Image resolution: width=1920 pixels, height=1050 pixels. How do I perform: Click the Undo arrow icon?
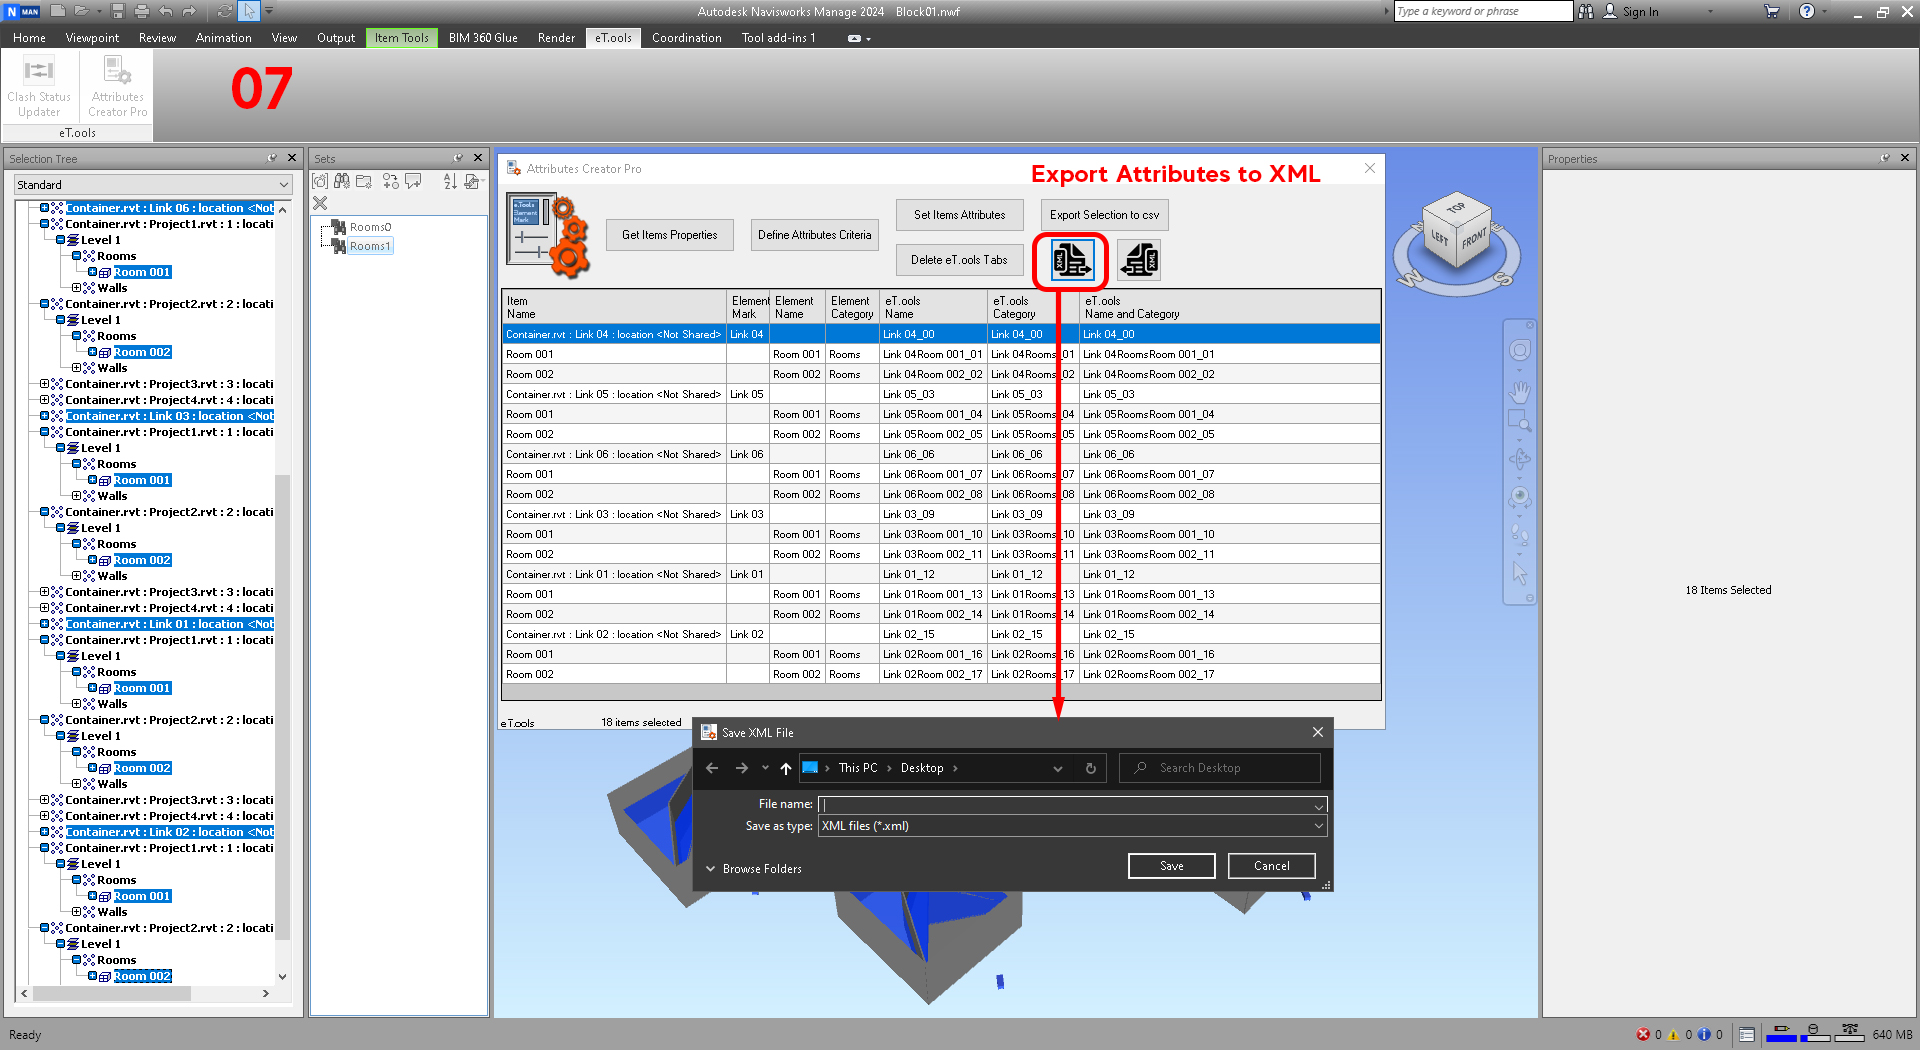pyautogui.click(x=165, y=11)
